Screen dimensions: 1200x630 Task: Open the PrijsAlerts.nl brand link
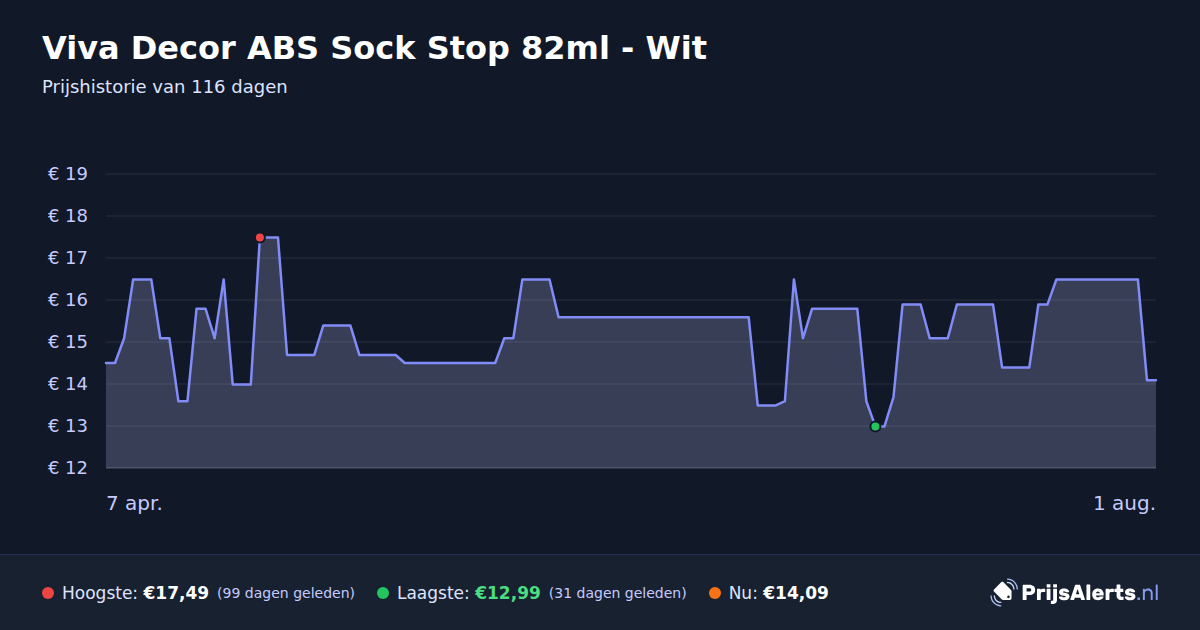tap(1075, 593)
